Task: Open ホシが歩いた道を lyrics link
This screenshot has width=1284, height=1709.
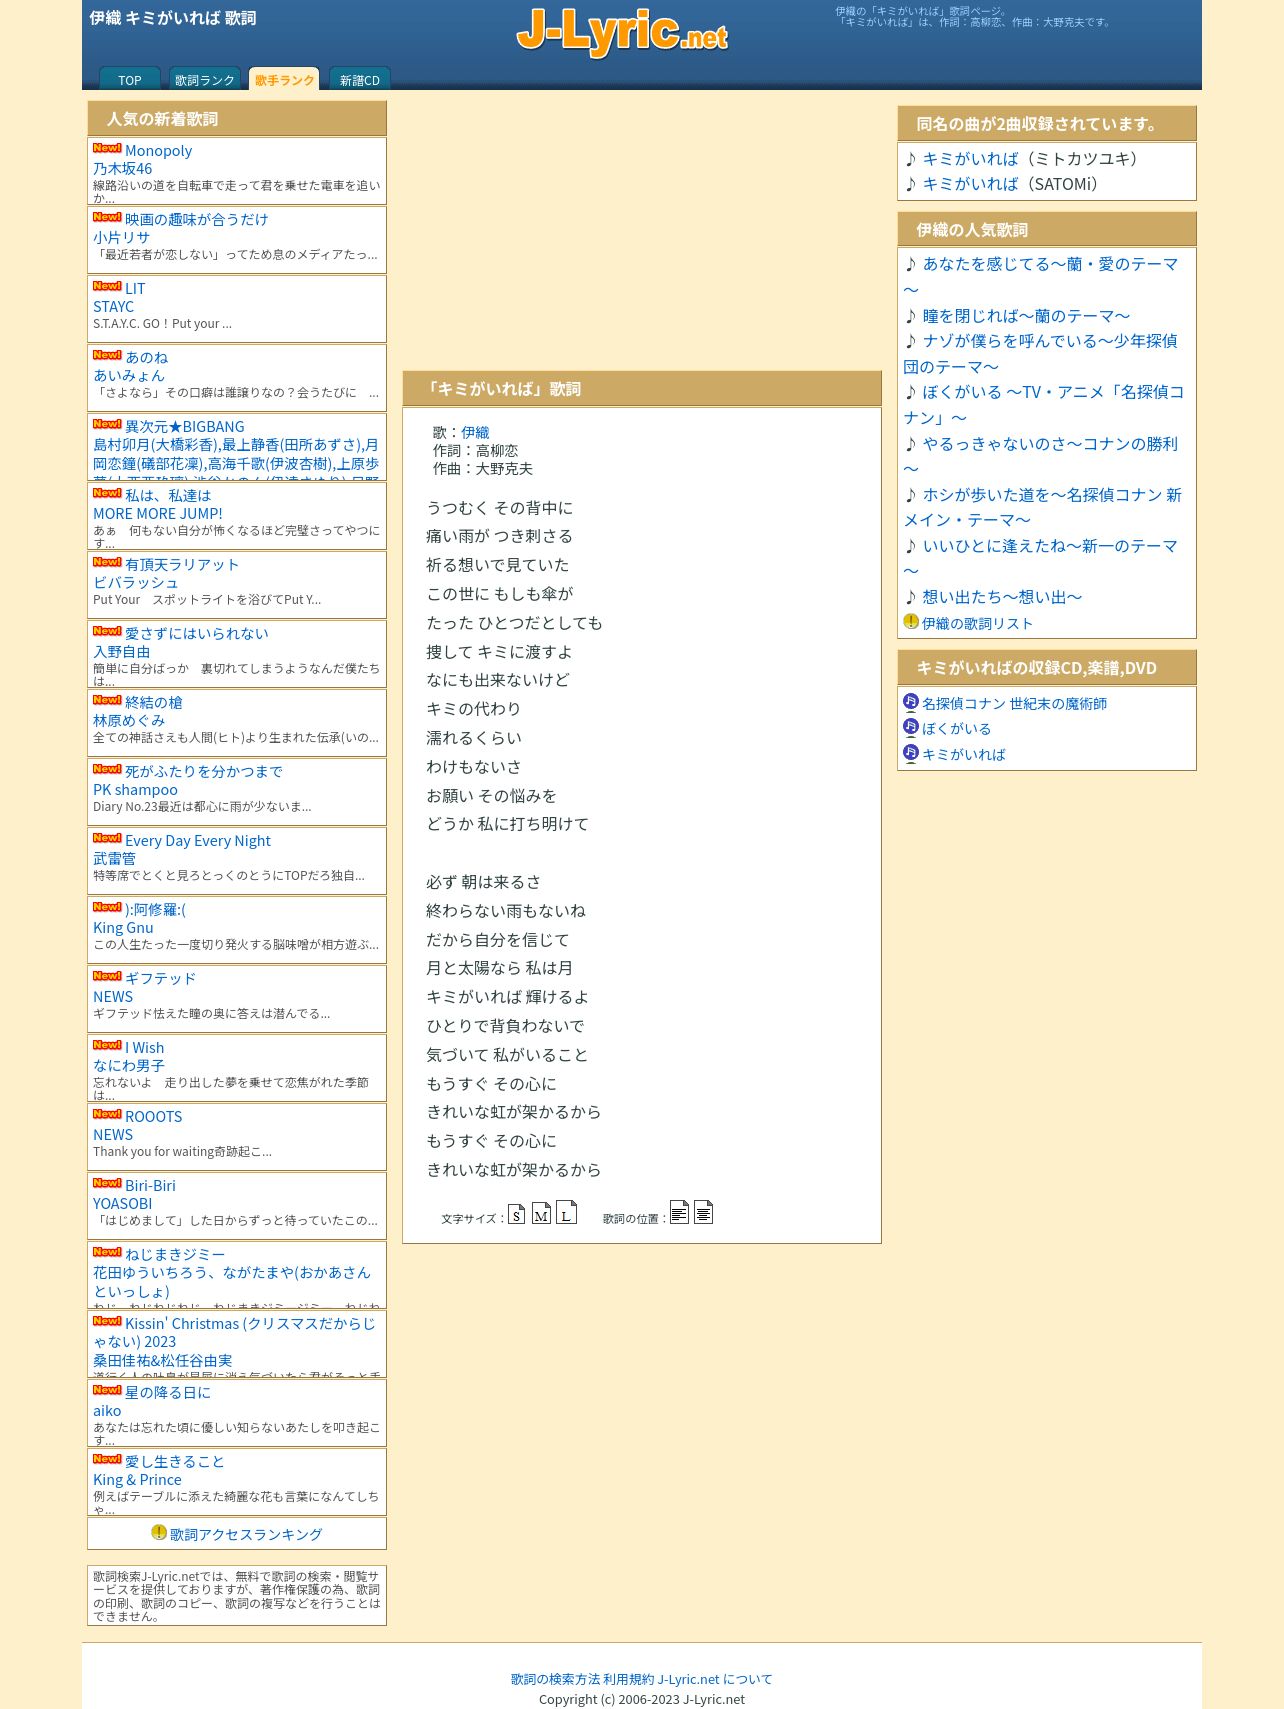Action: tap(1043, 507)
